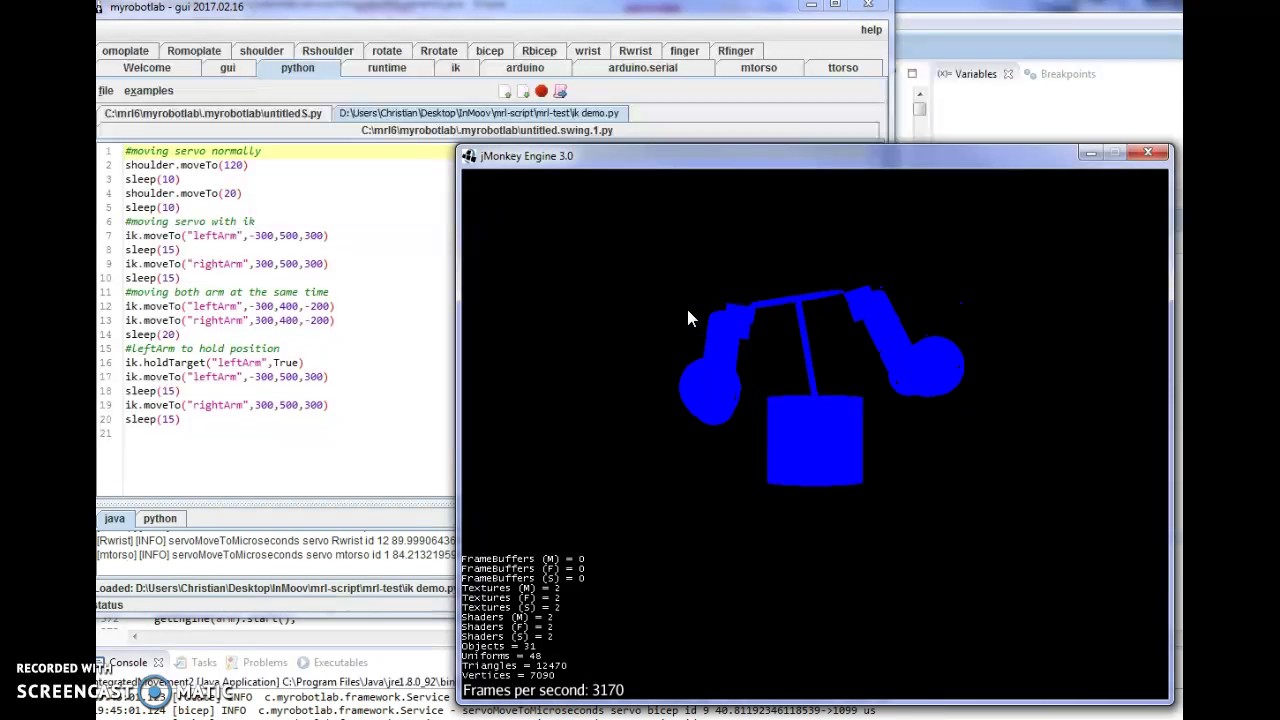Image resolution: width=1280 pixels, height=720 pixels.
Task: Minimize the jMonkey Engine window
Action: pyautogui.click(x=1091, y=152)
